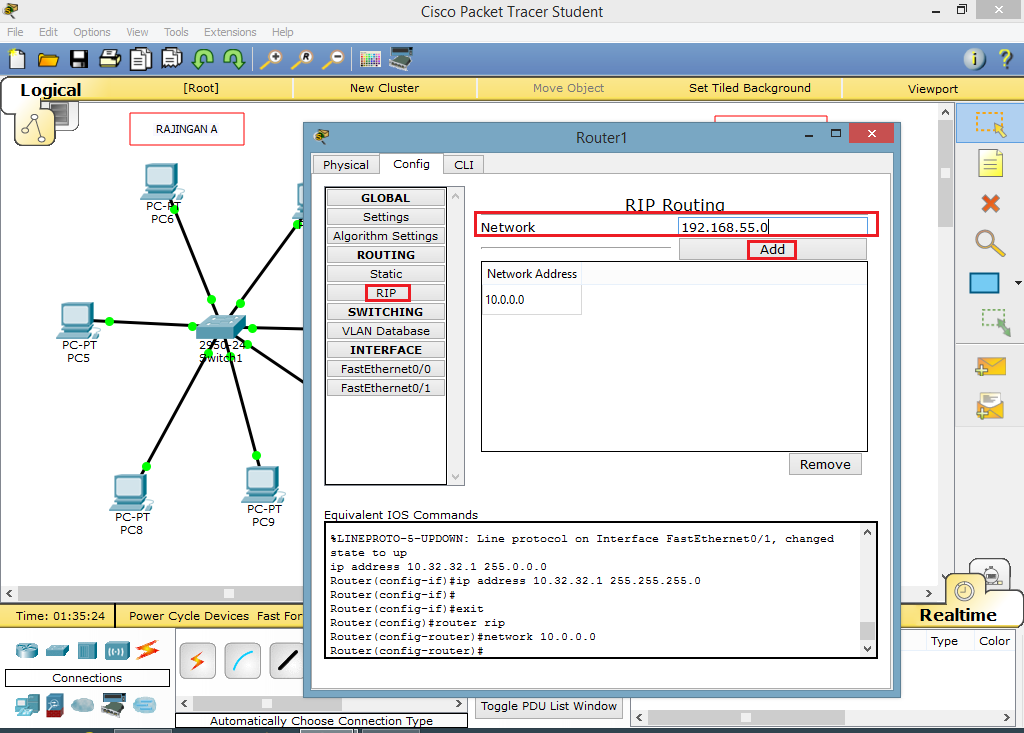Image resolution: width=1024 pixels, height=733 pixels.
Task: Open the Extensions menu
Action: pyautogui.click(x=230, y=31)
